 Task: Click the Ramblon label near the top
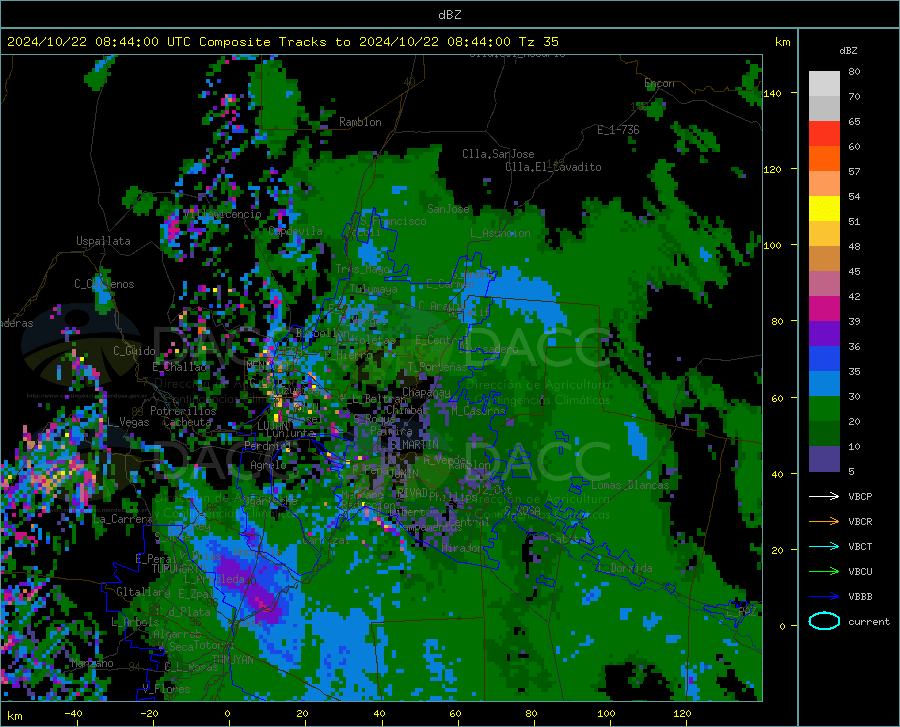360,122
